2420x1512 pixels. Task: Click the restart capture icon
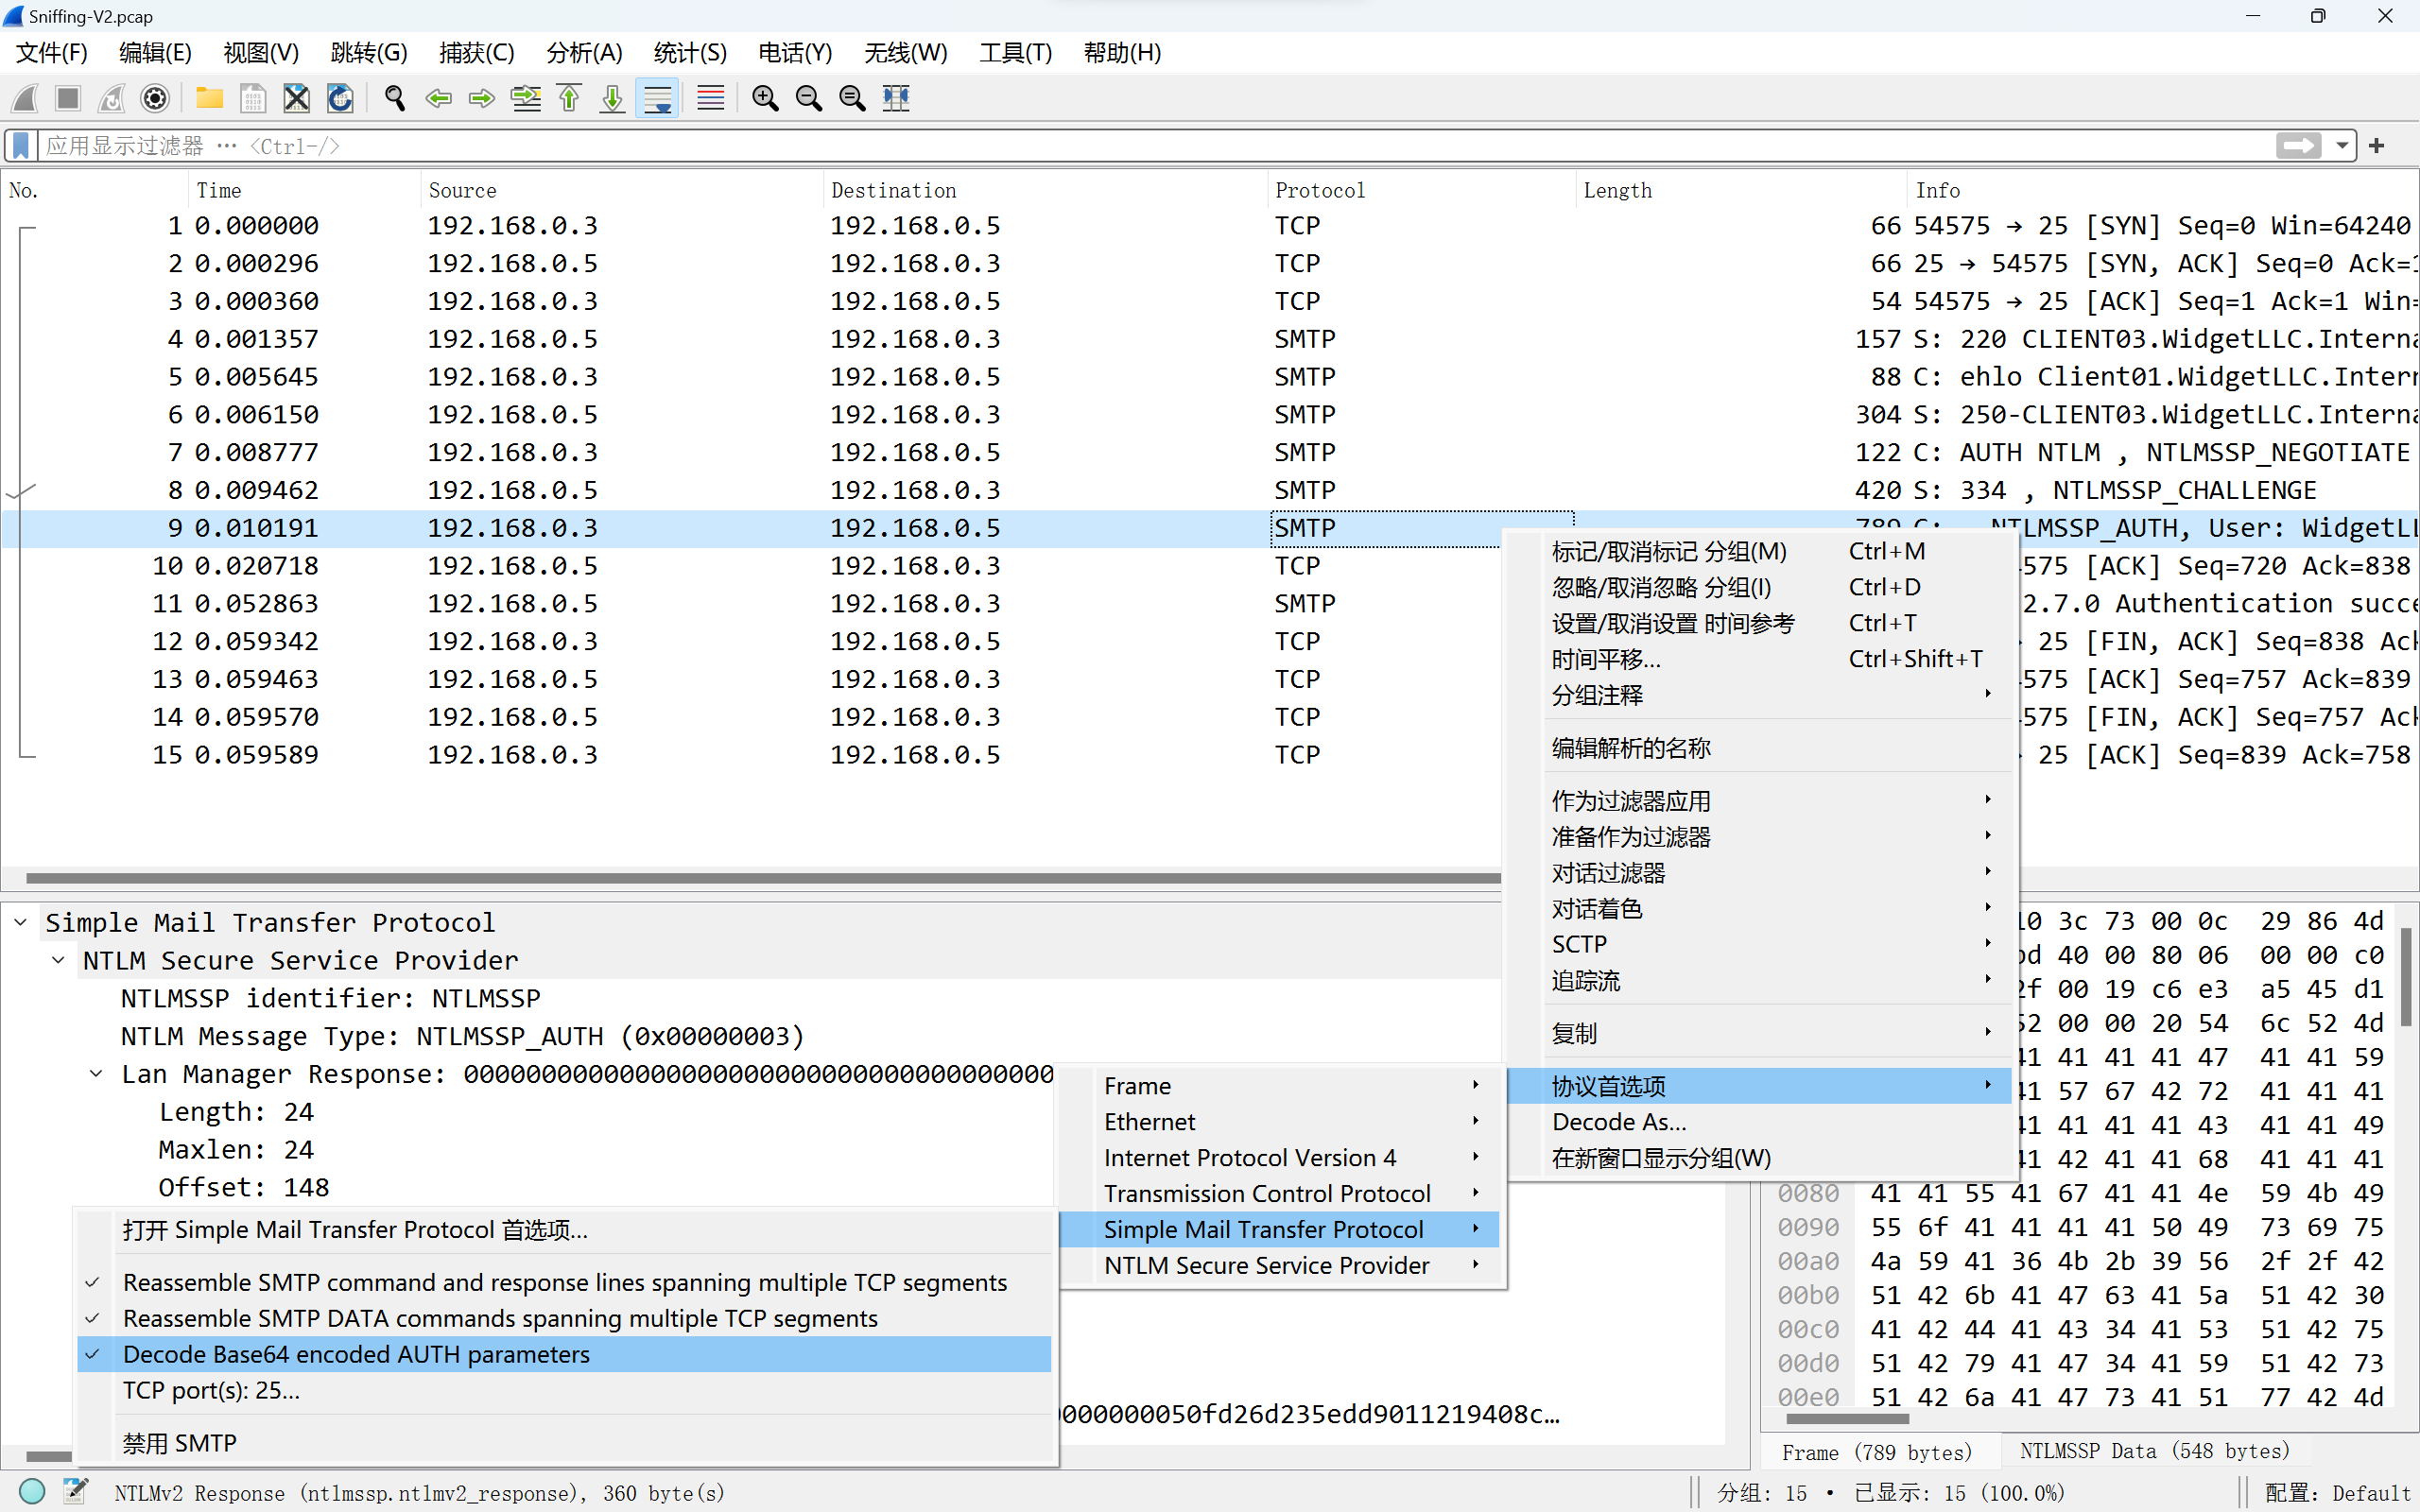(x=111, y=98)
